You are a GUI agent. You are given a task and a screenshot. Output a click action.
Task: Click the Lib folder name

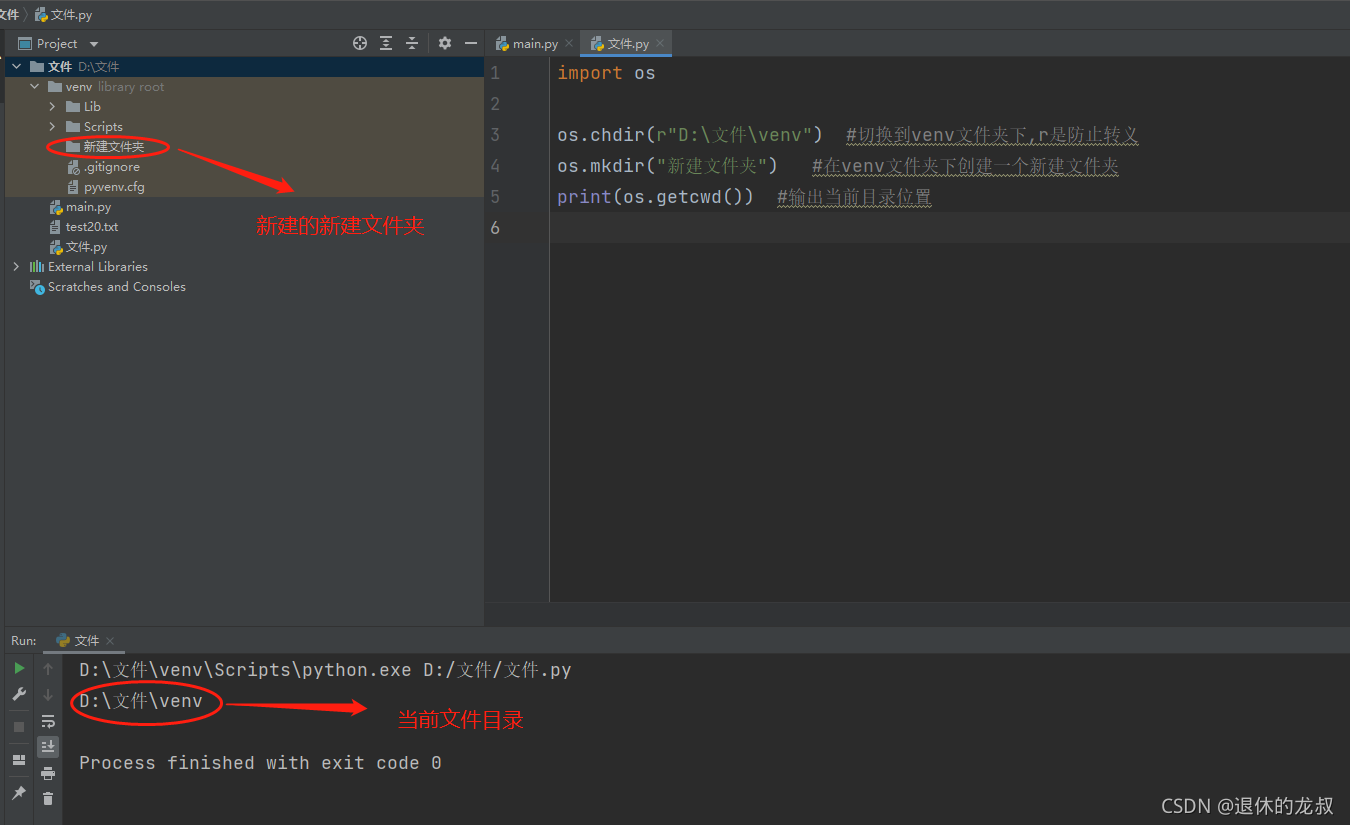click(92, 107)
